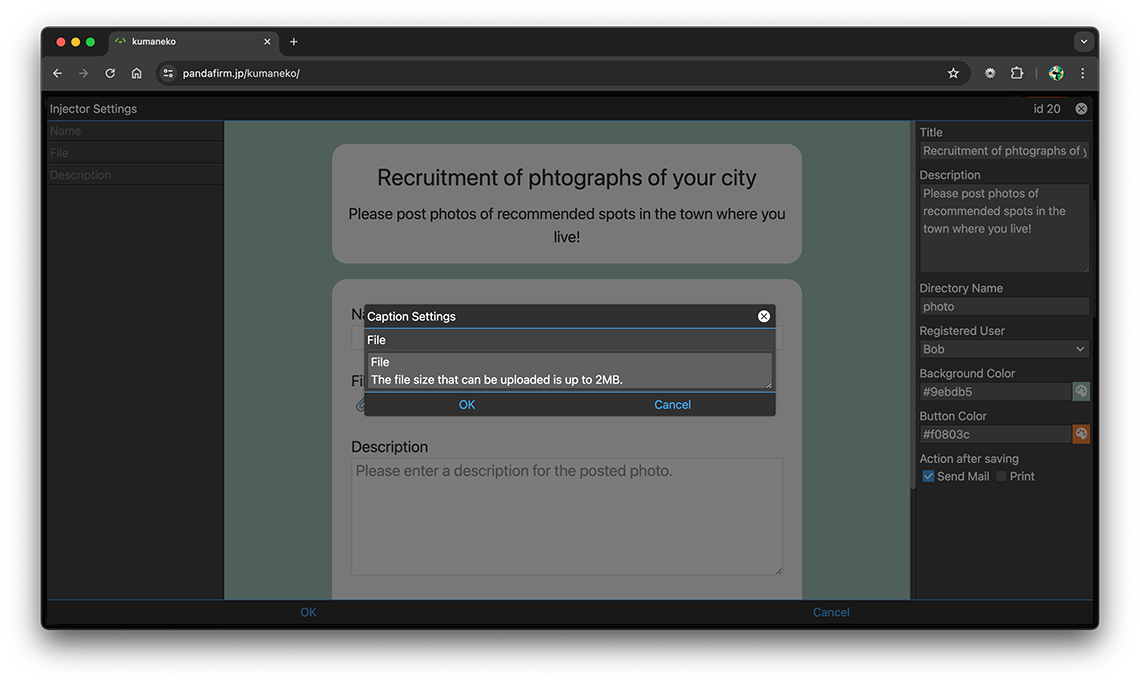Image resolution: width=1140 pixels, height=683 pixels.
Task: Click OK in Caption Settings dialog
Action: click(467, 405)
